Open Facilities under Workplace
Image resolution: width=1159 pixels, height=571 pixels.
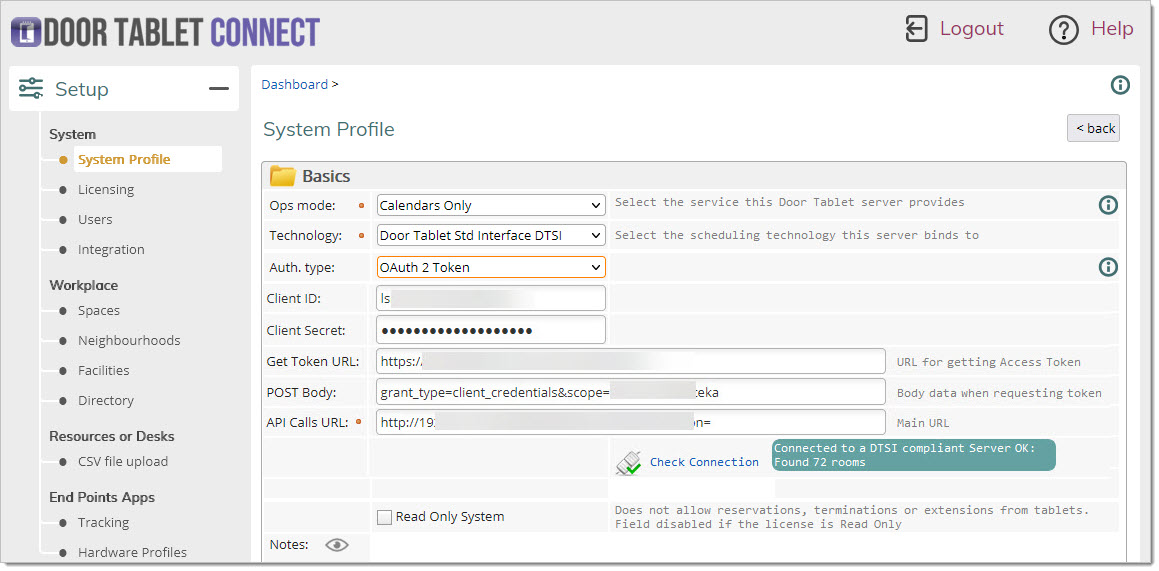103,371
